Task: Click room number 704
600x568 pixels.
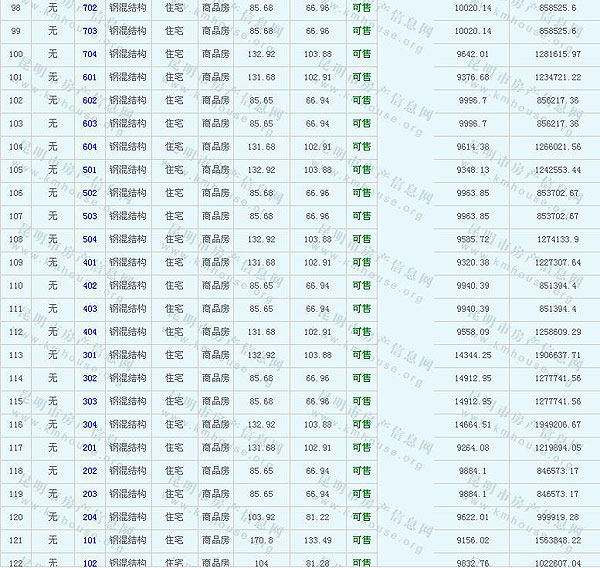Action: pos(90,54)
